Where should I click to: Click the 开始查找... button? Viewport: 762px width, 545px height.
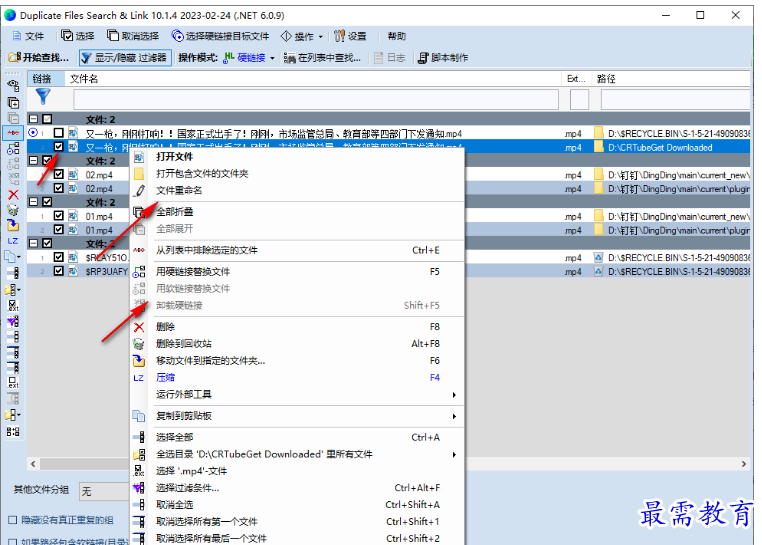39,58
